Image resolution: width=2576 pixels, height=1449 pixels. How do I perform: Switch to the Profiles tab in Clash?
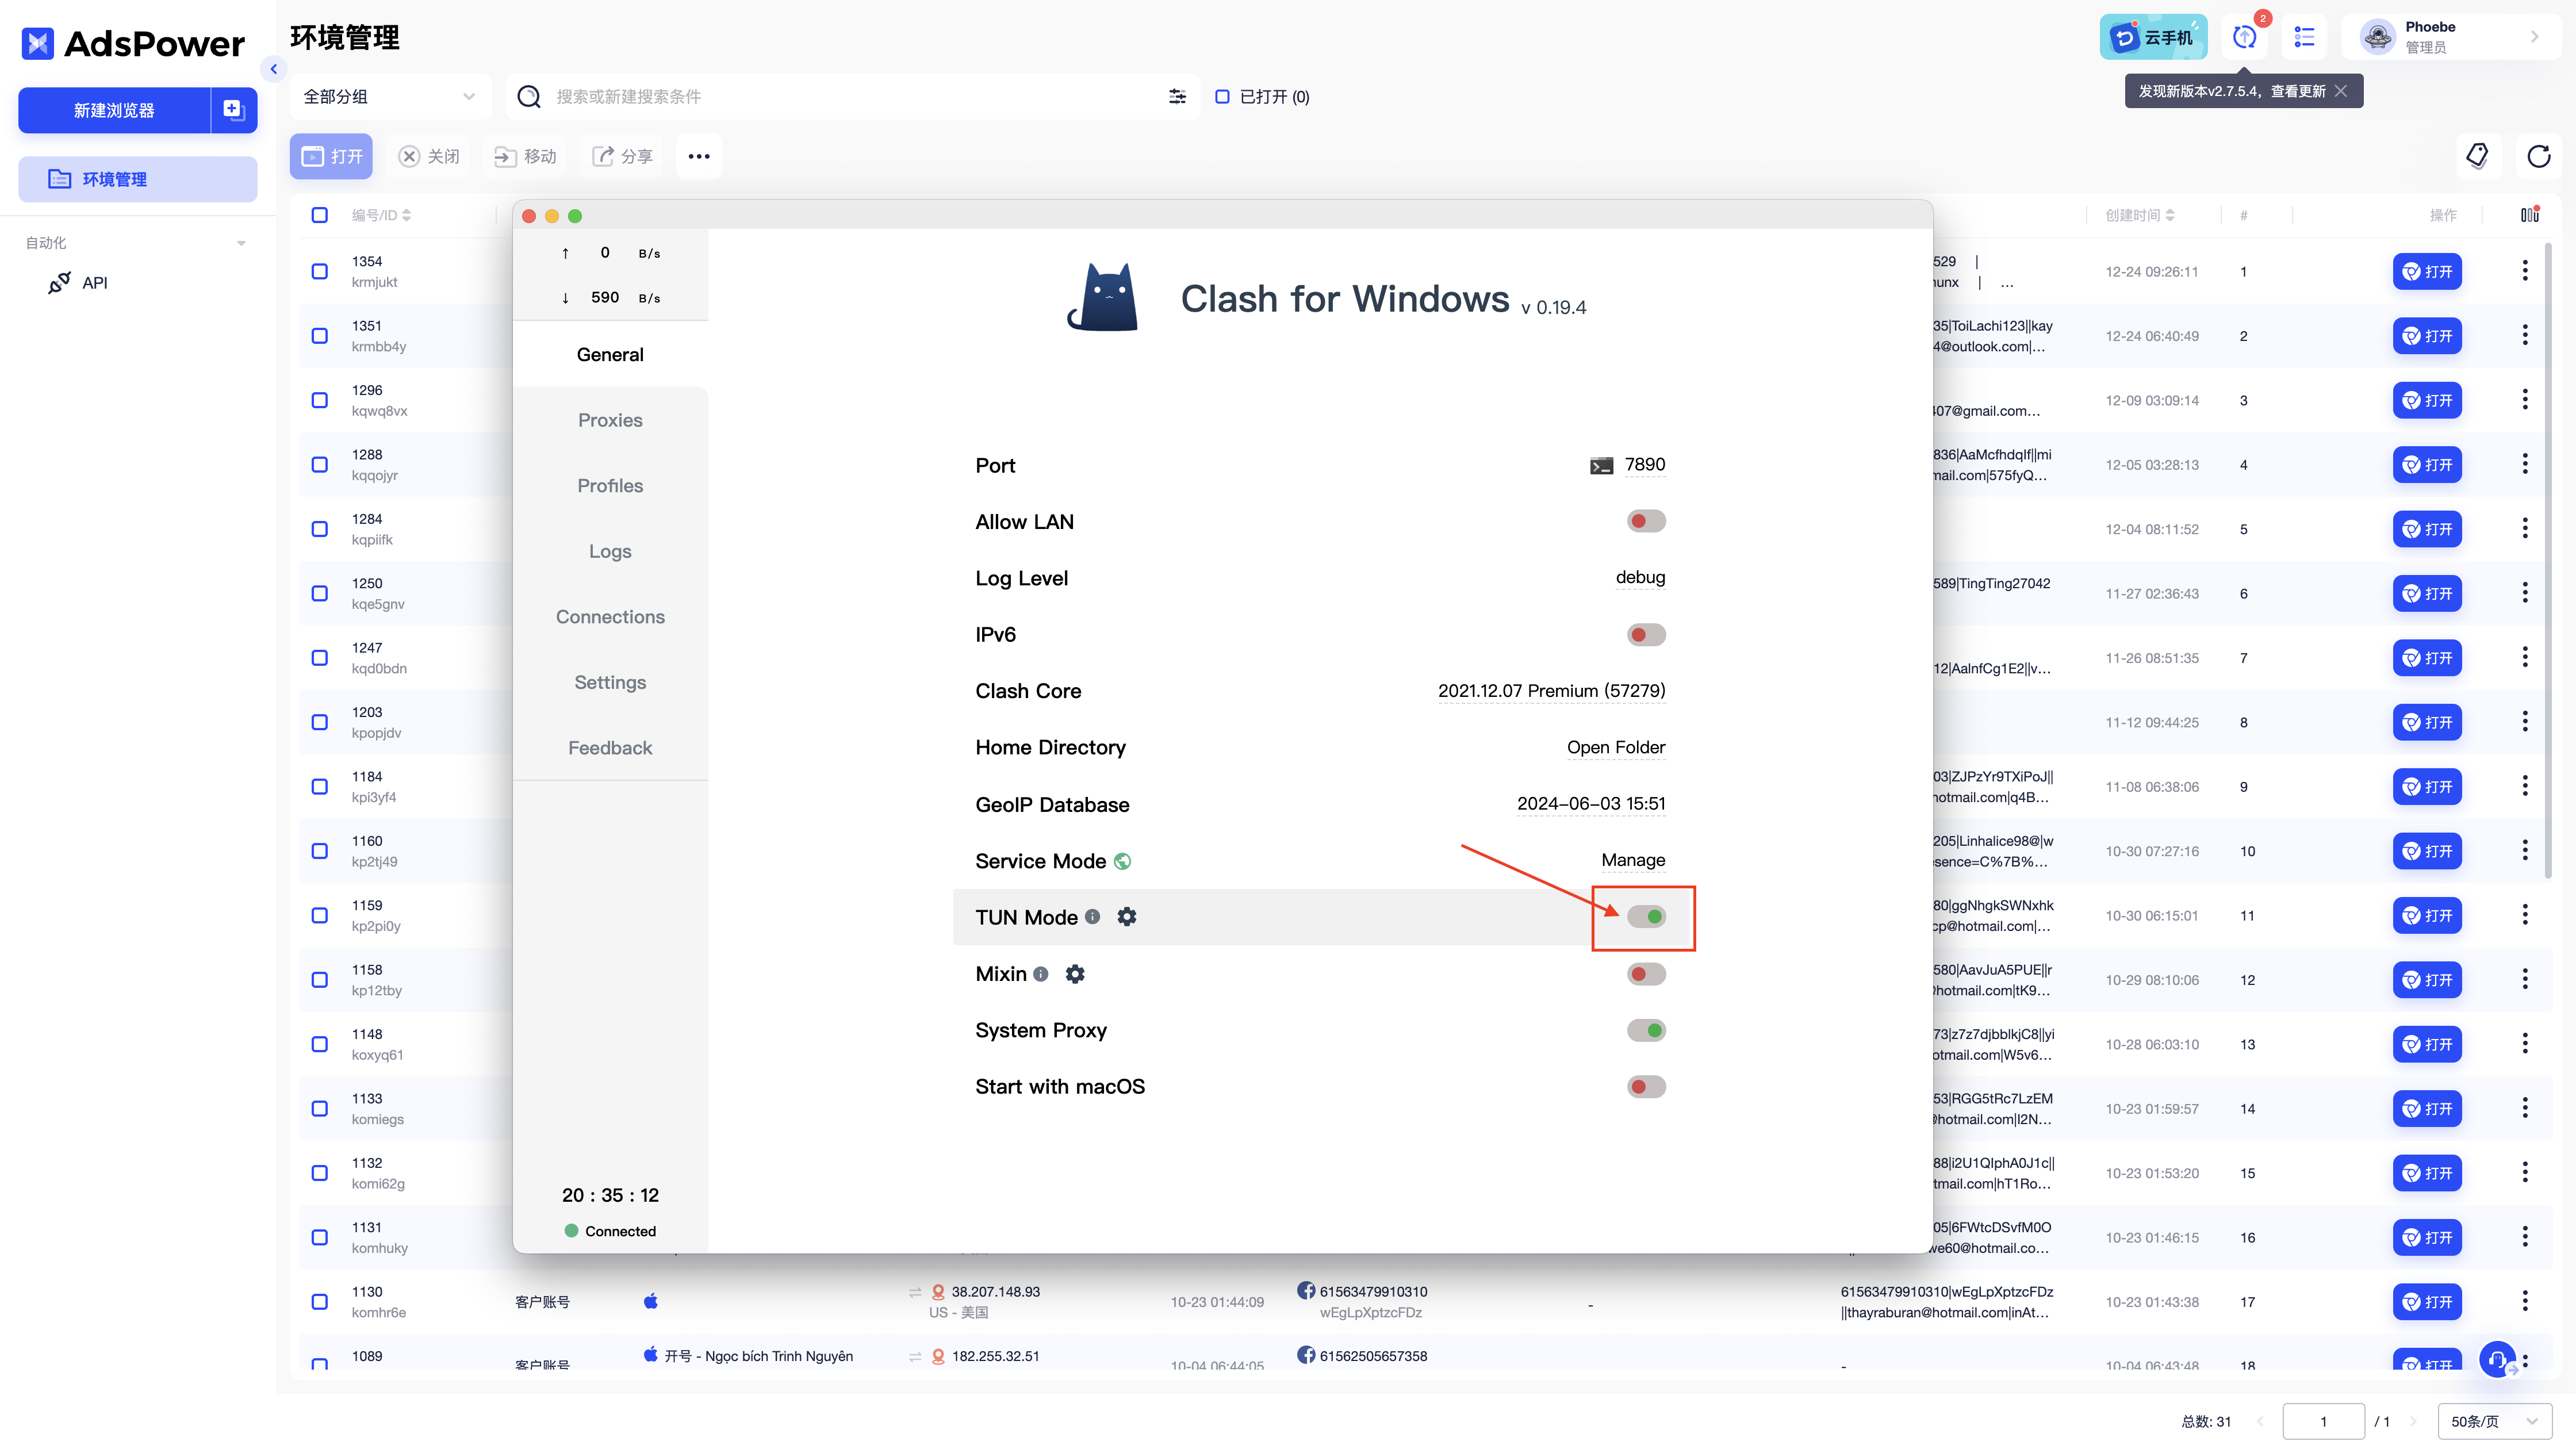pos(610,486)
